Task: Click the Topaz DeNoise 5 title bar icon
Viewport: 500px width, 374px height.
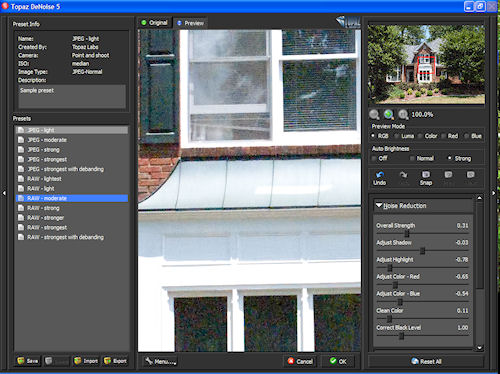Action: (x=5, y=6)
